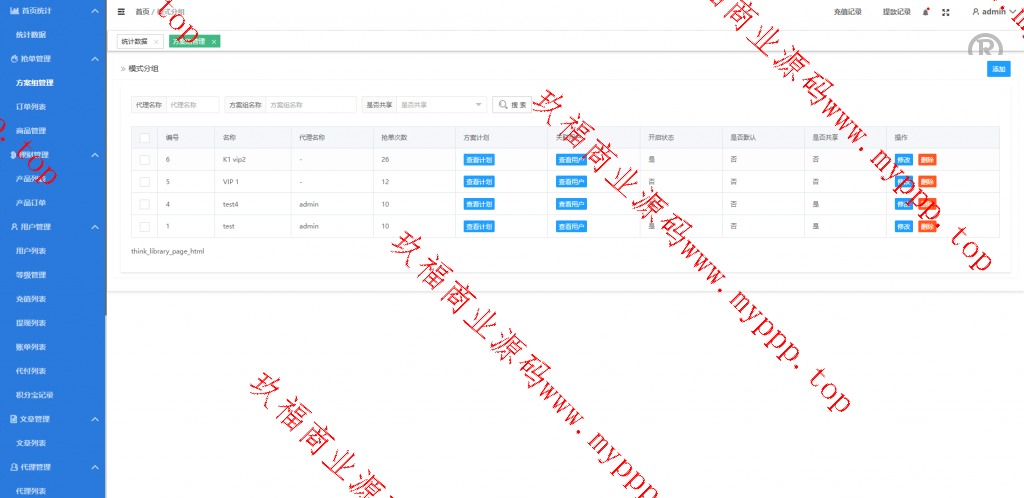Click the hamburger menu collapse icon
The width and height of the screenshot is (1024, 498).
122,12
